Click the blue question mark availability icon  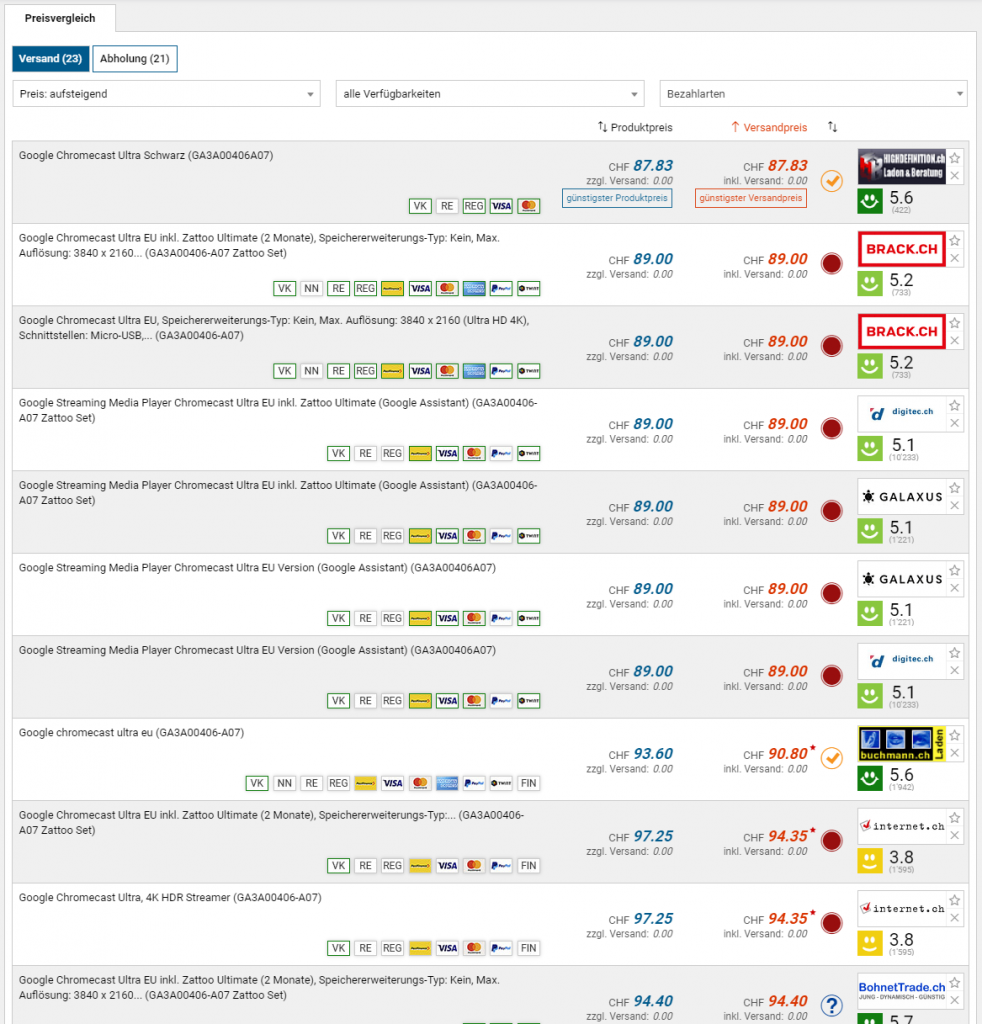coord(832,1005)
